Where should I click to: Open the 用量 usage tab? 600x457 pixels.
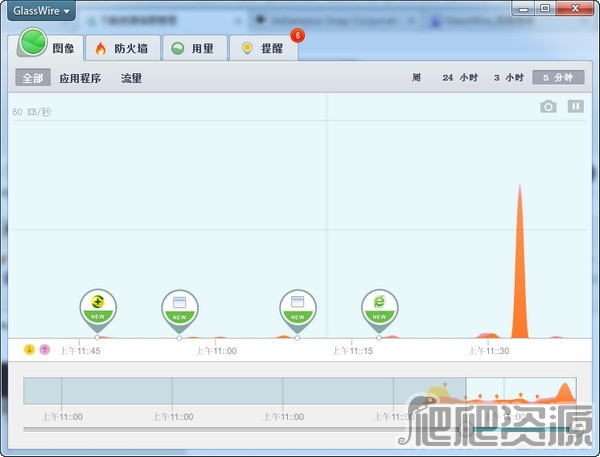click(192, 48)
